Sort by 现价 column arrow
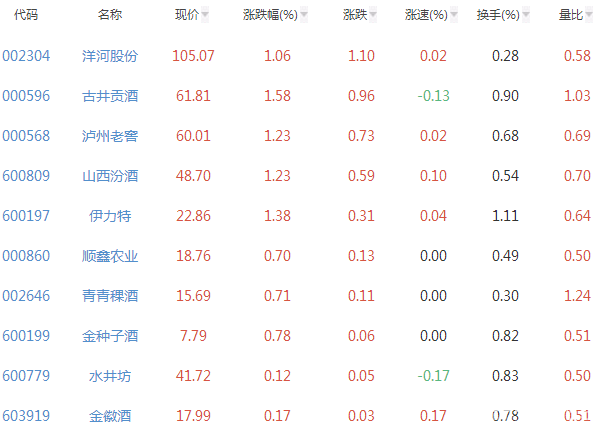 pos(205,15)
